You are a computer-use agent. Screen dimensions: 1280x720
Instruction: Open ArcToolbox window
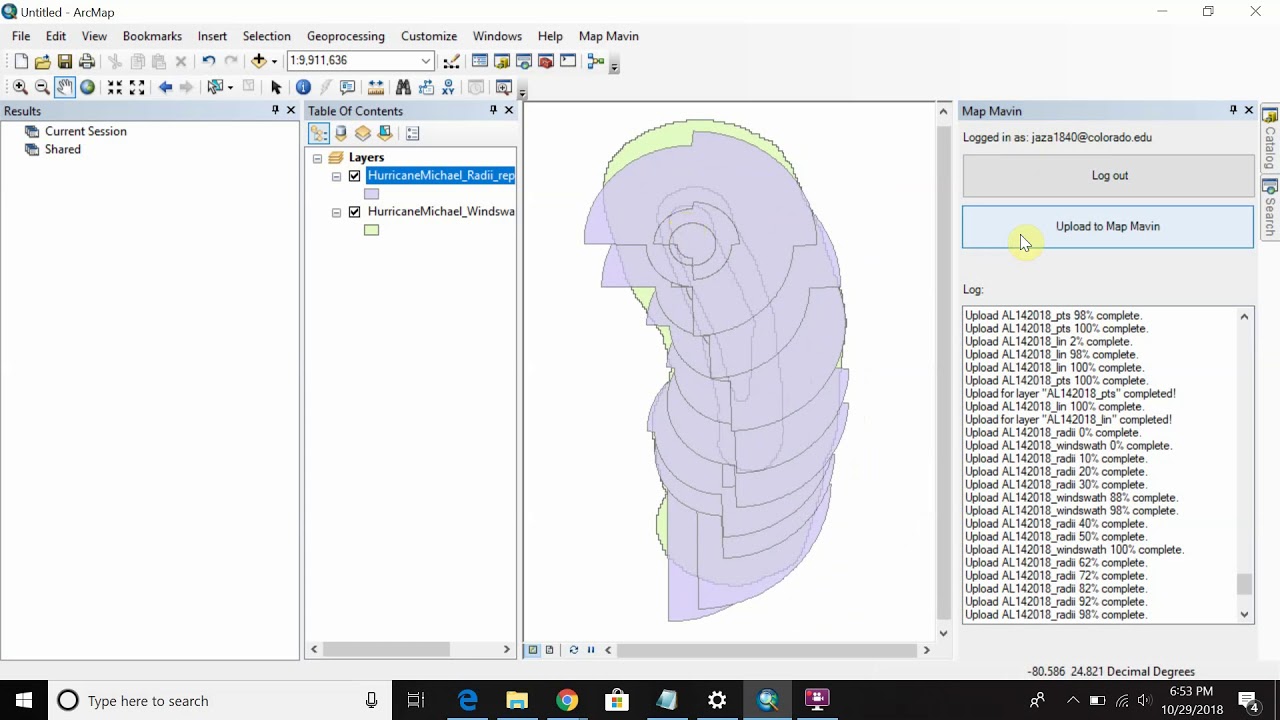[546, 61]
